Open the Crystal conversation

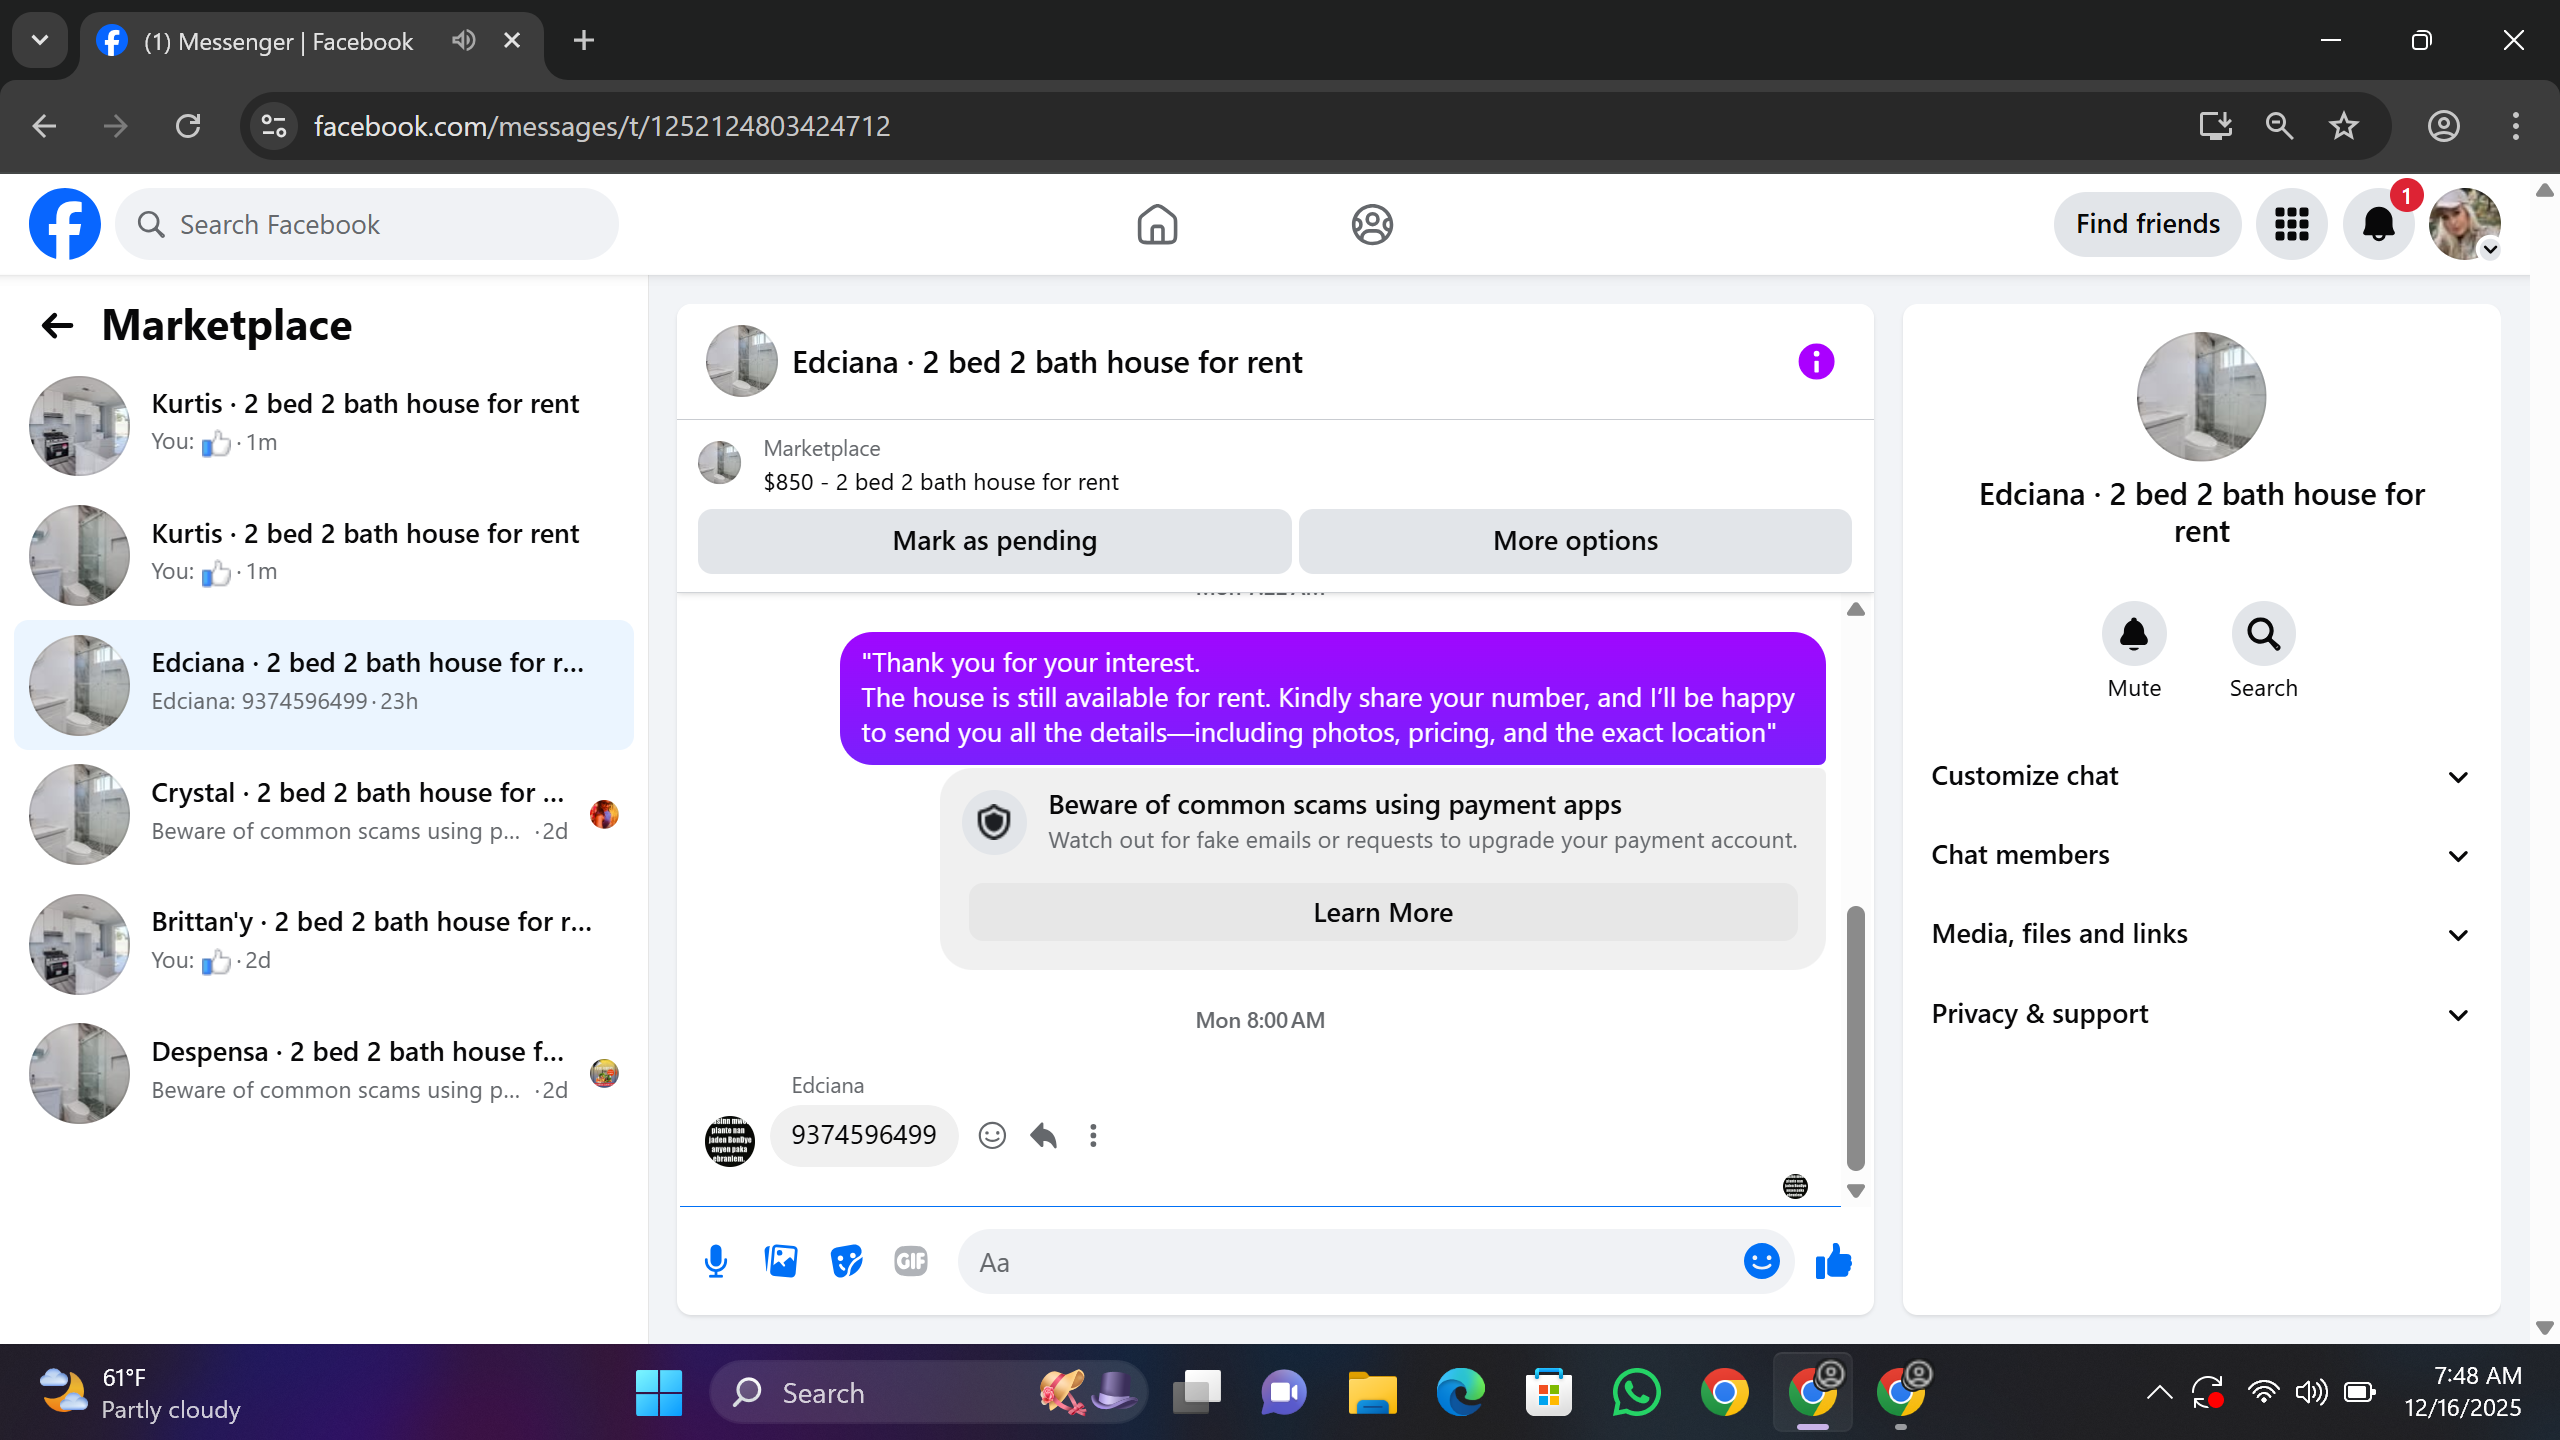coord(324,814)
